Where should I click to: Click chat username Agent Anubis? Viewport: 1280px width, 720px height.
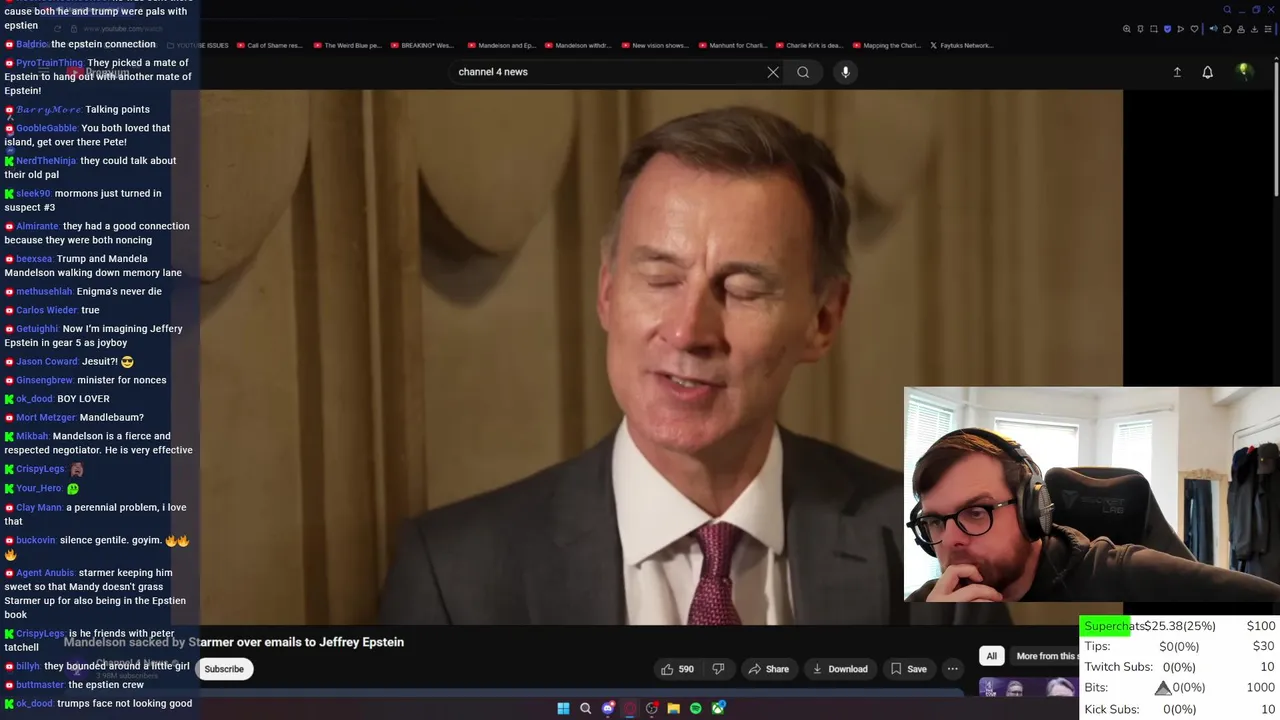point(45,573)
